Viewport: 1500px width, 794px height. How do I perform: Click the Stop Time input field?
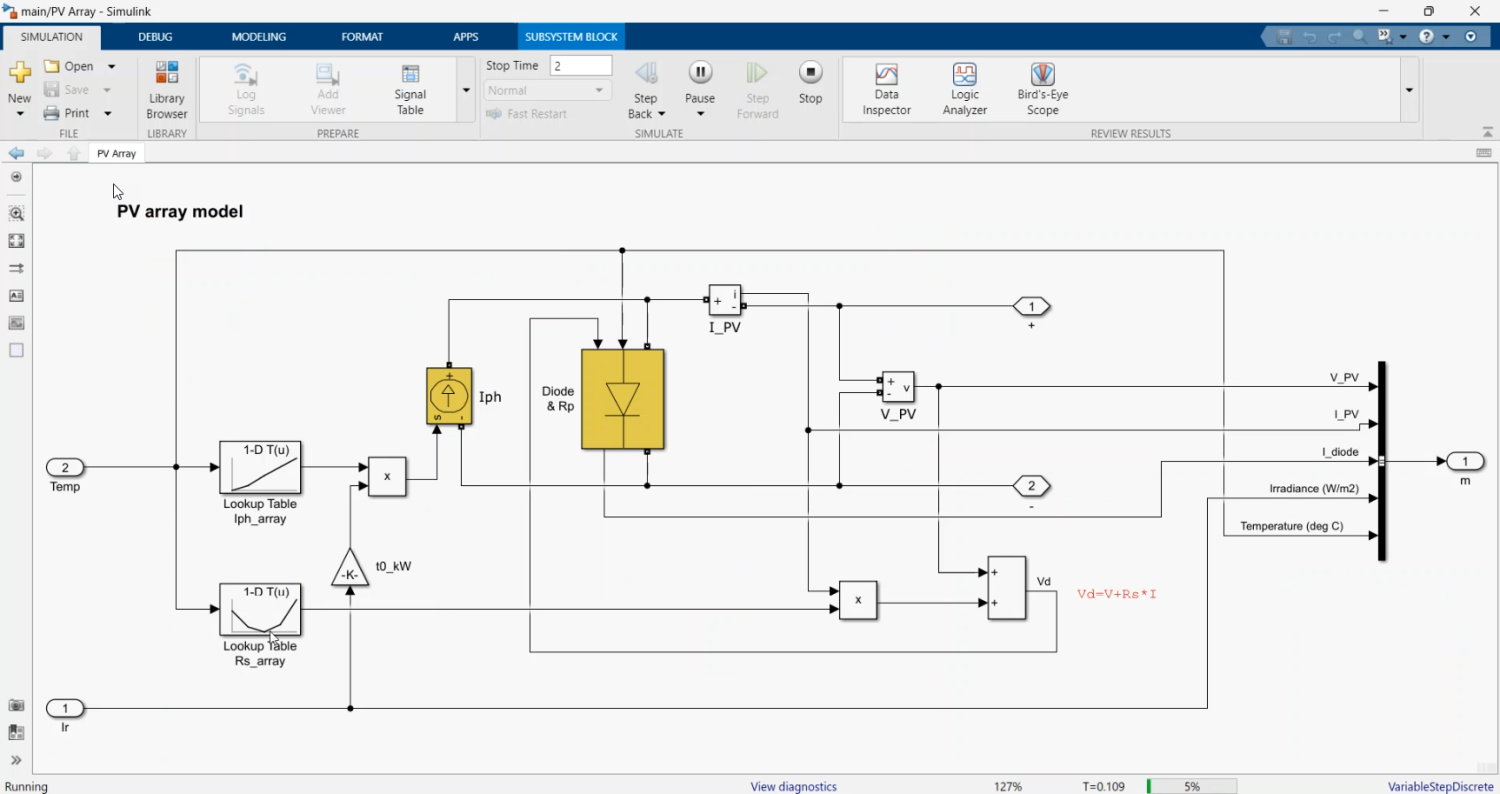pos(581,66)
